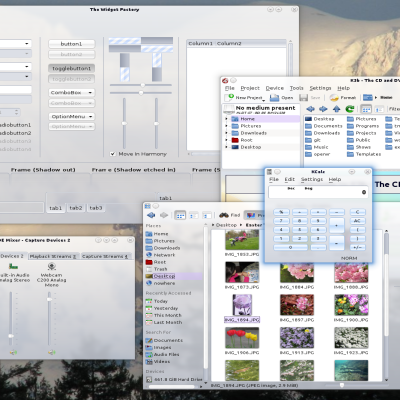The image size is (400, 400).
Task: Expand the Root tree node in K3b
Action: (x=227, y=140)
